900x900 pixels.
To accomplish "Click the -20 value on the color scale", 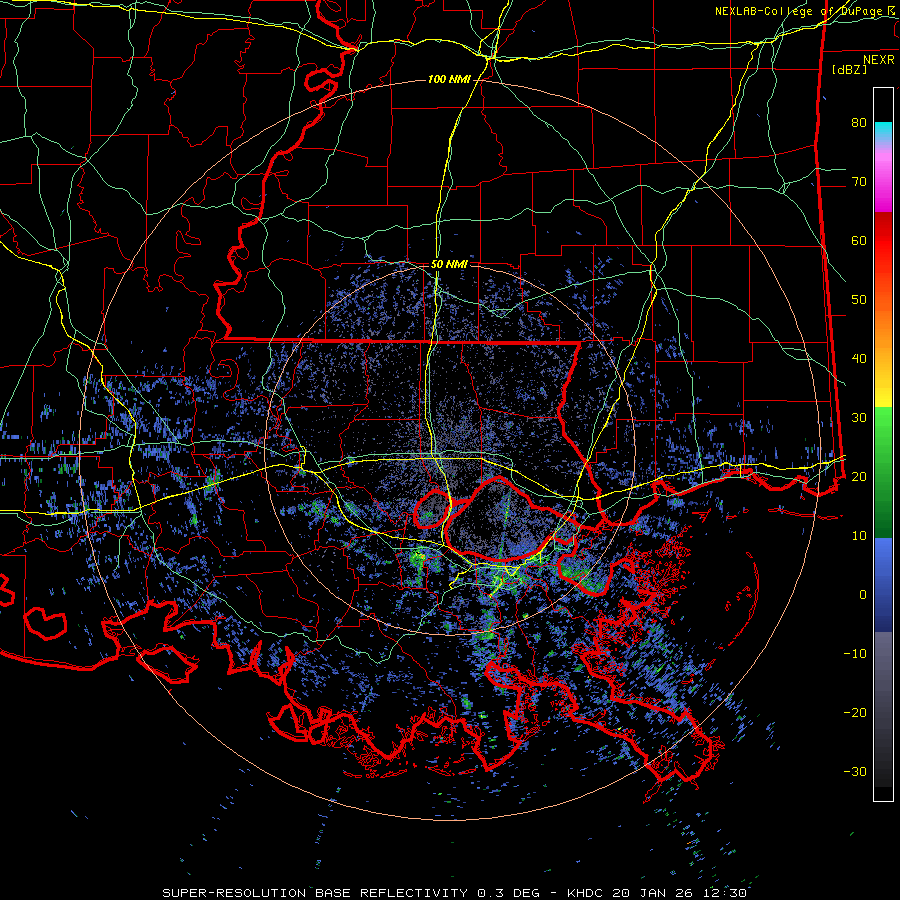I will click(855, 712).
